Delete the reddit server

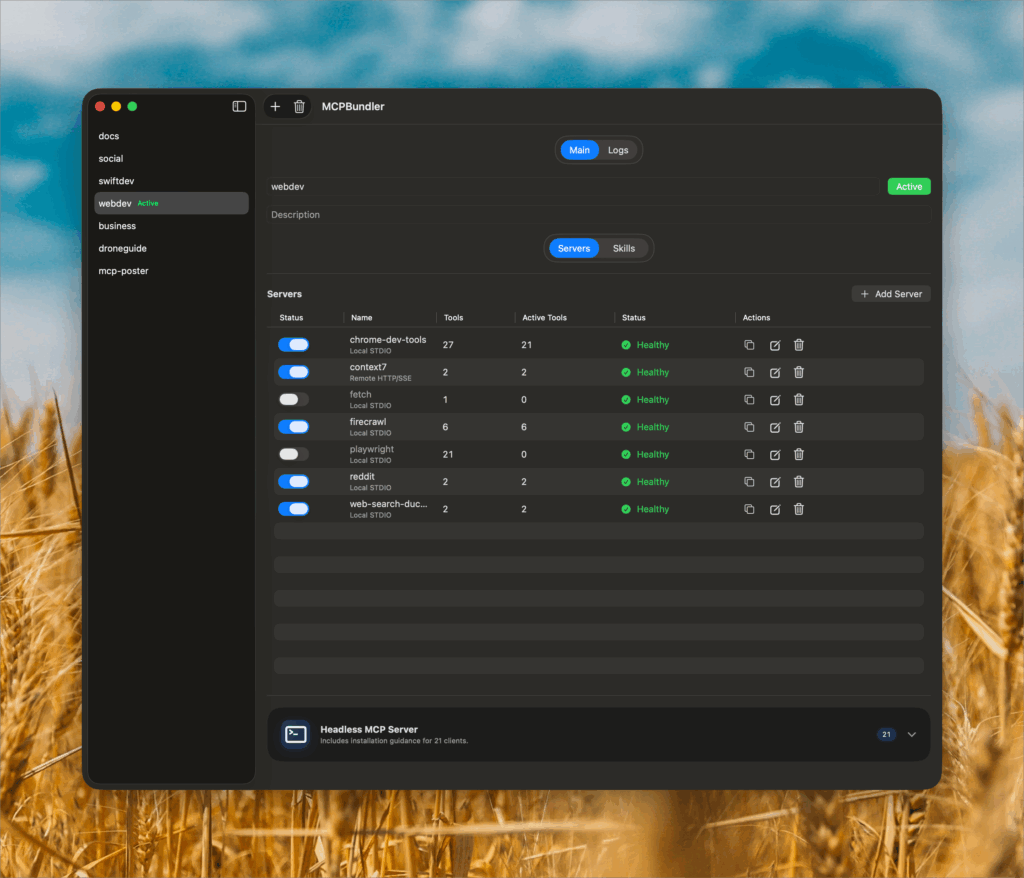799,482
